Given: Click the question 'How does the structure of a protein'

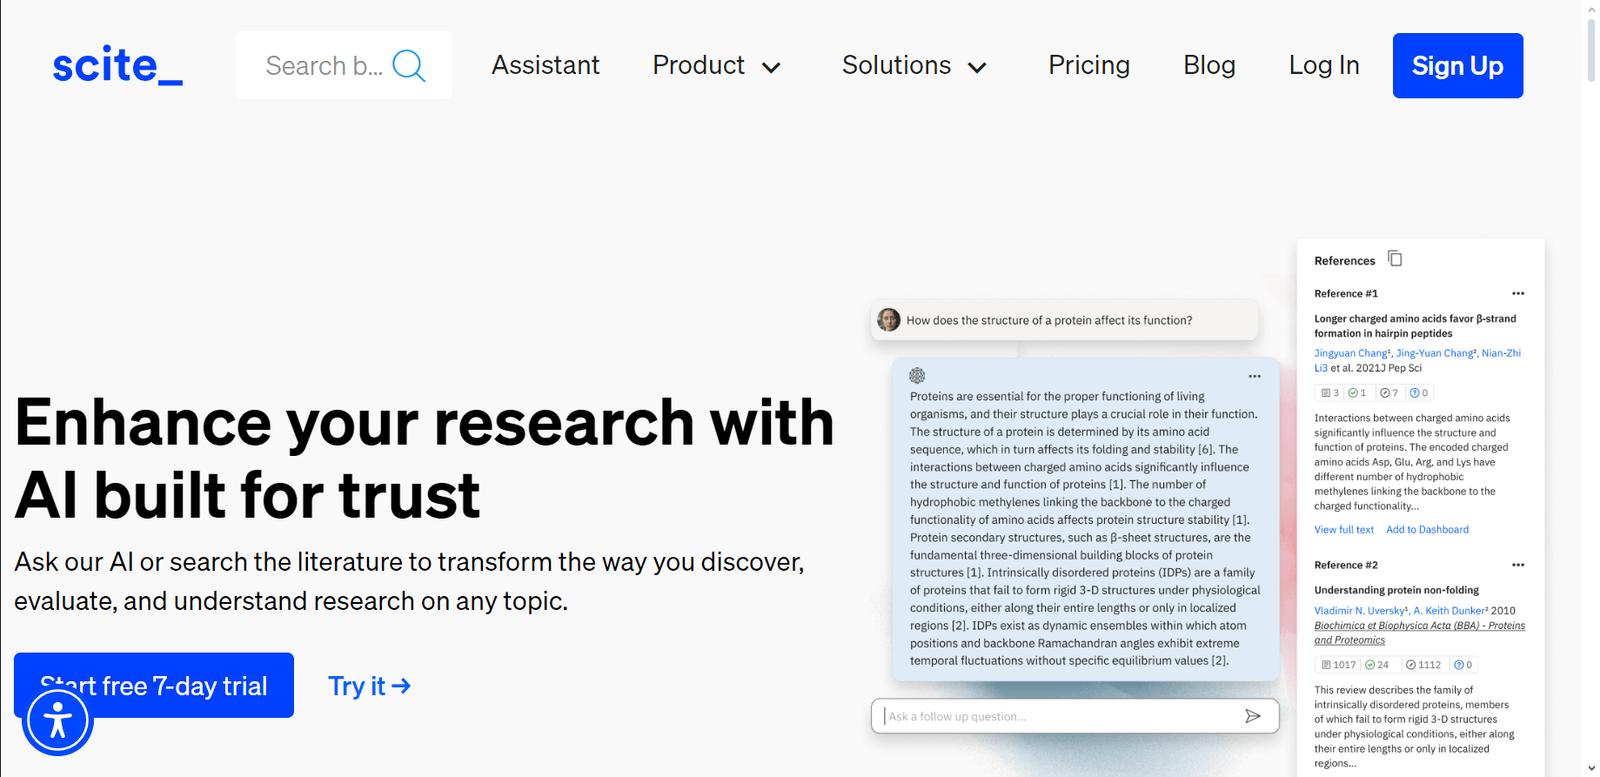Looking at the screenshot, I should coord(1049,321).
